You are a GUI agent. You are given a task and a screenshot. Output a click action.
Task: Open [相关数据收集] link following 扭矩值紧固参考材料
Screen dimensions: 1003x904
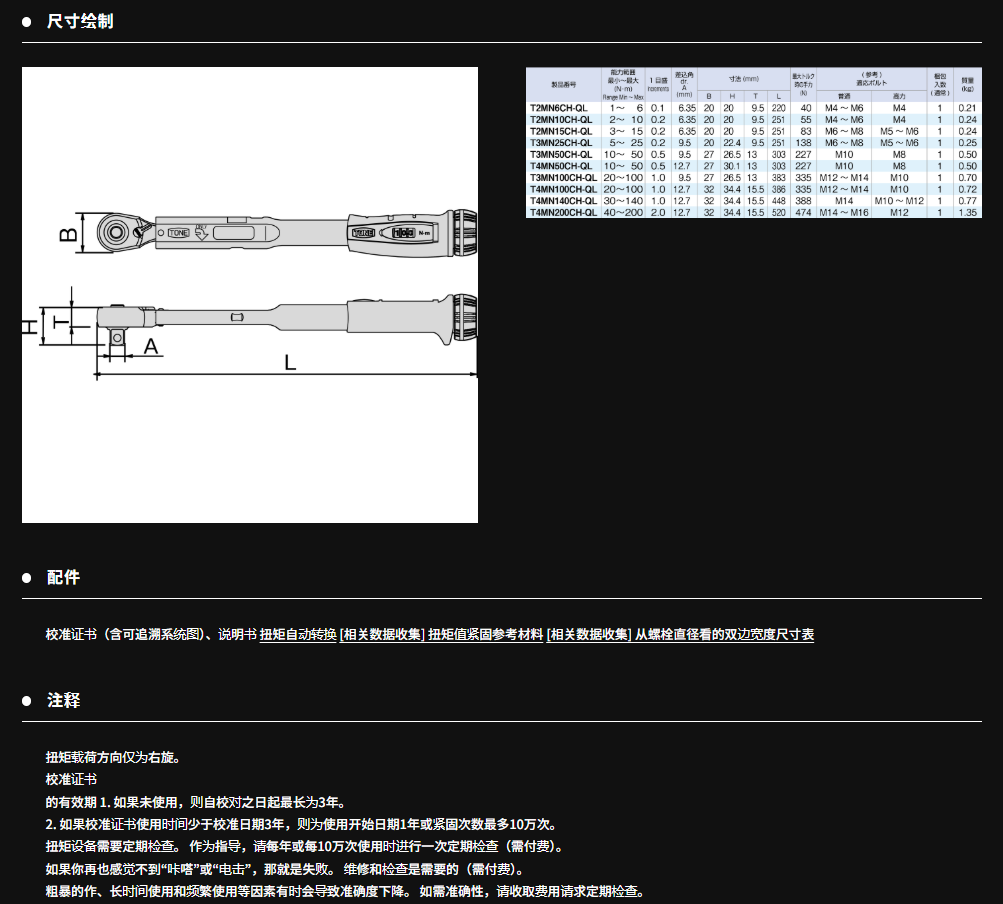coord(589,634)
